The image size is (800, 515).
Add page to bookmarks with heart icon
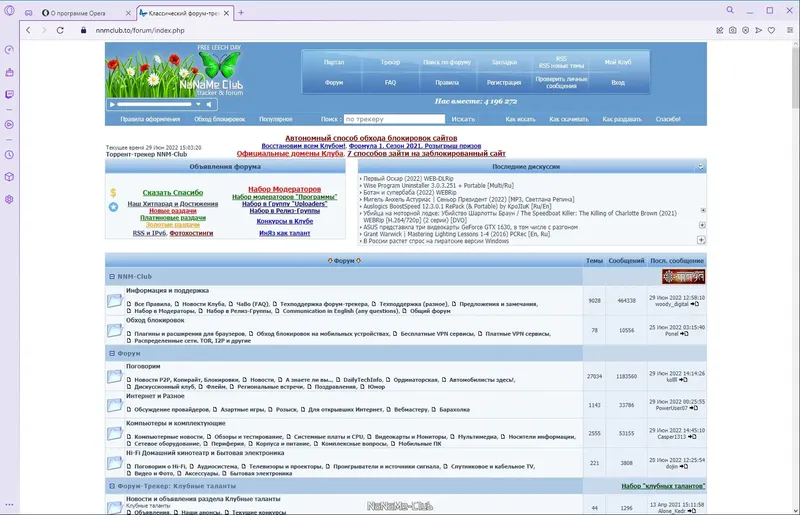(x=771, y=30)
